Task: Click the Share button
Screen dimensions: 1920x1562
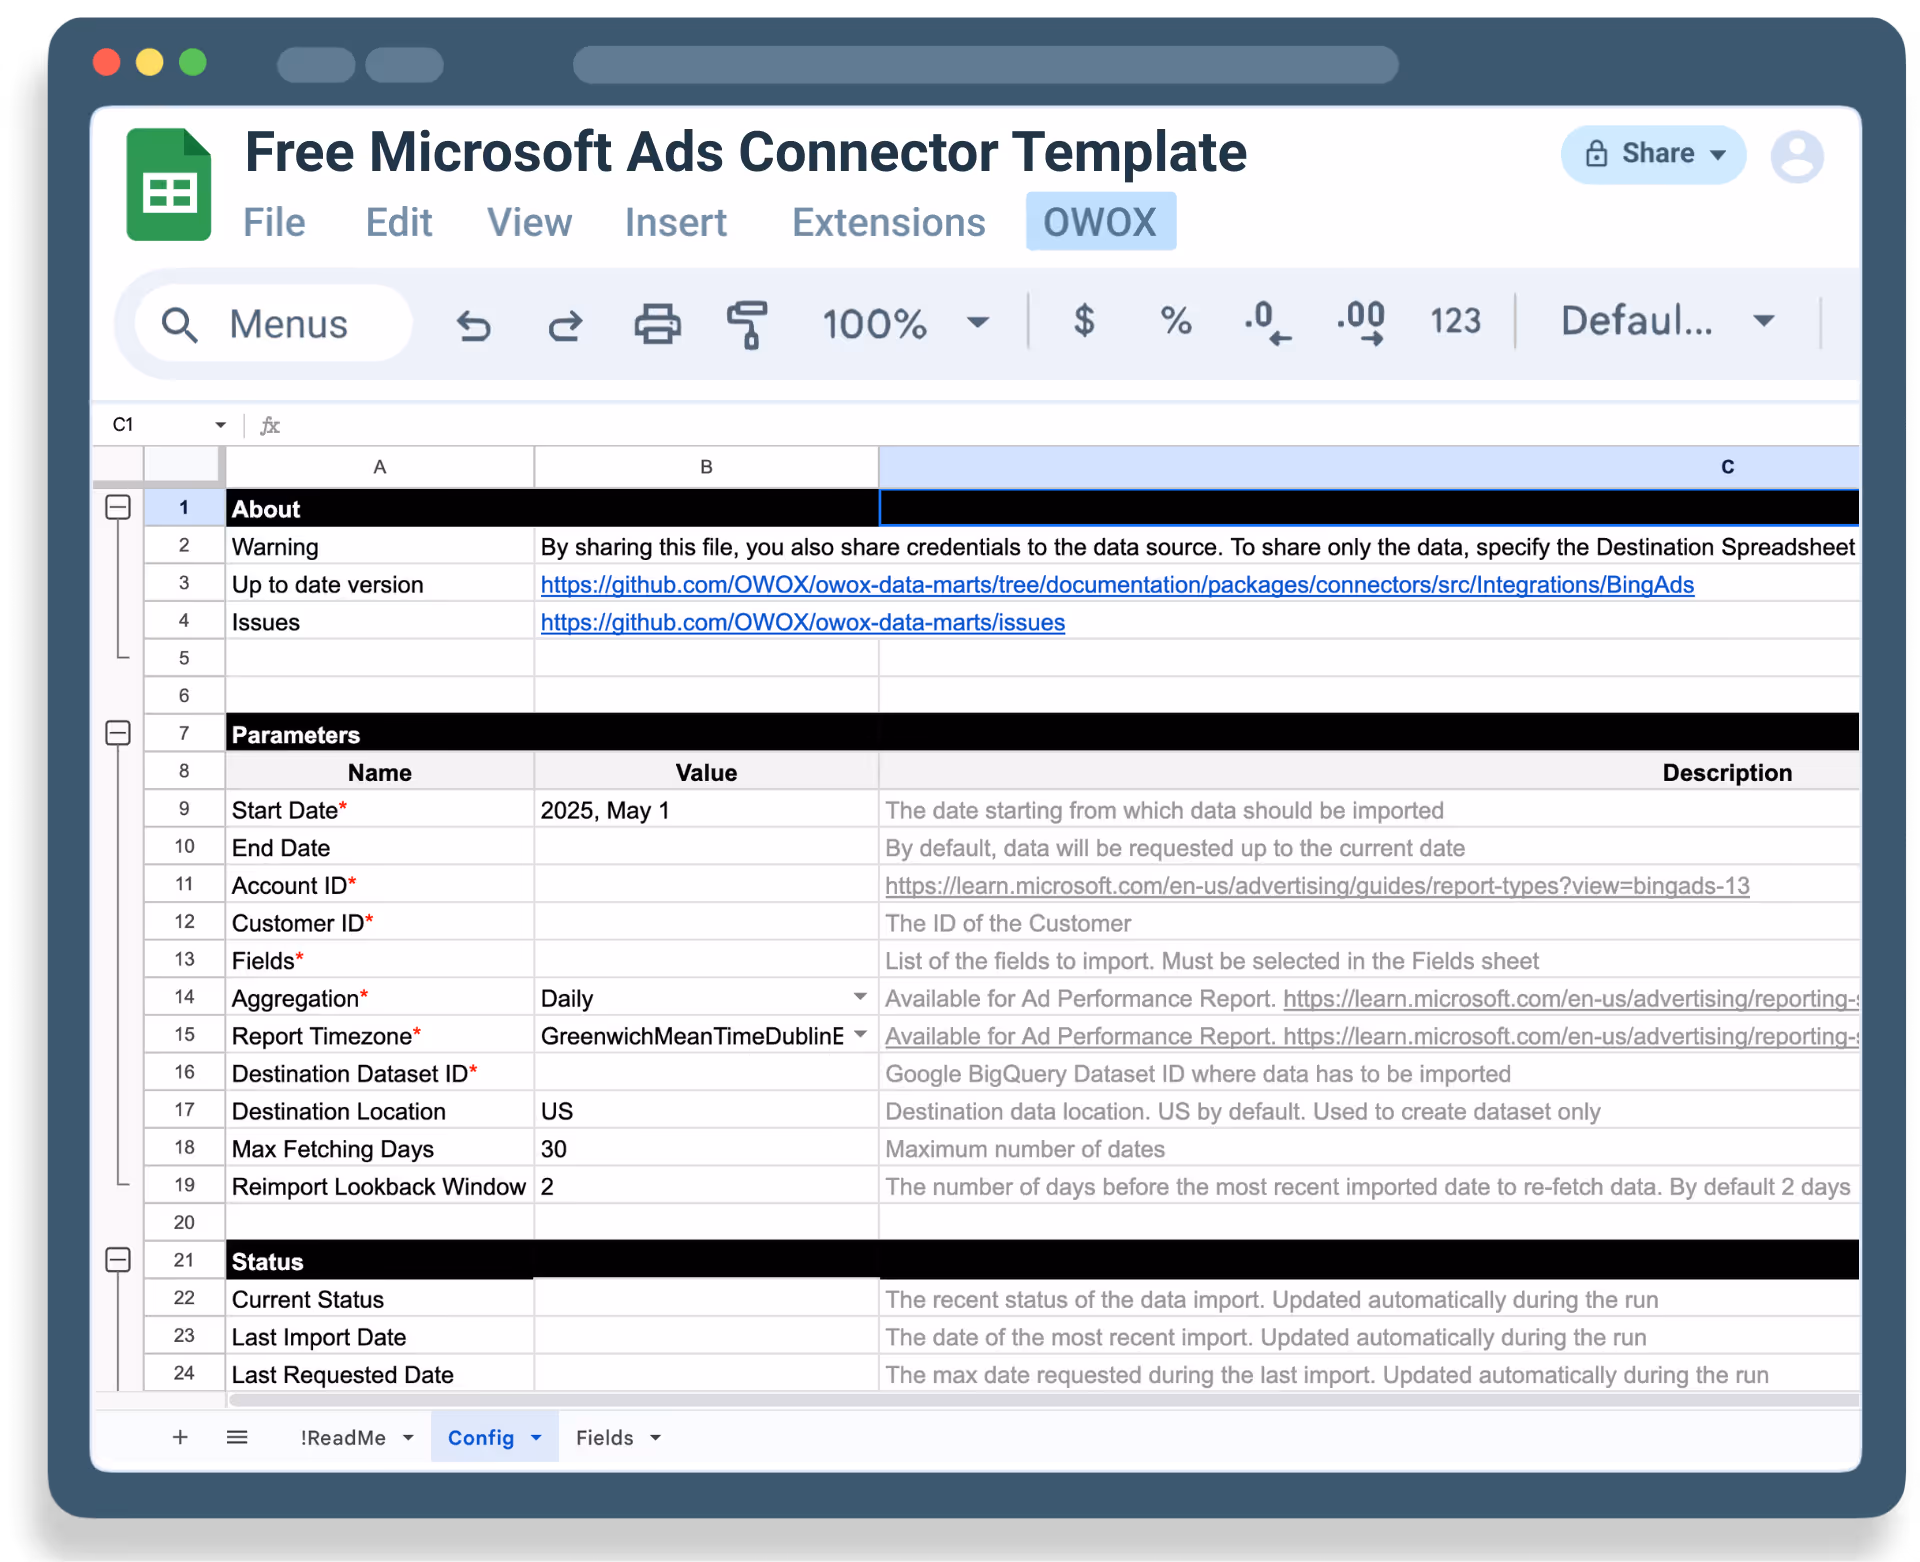Action: (1653, 154)
